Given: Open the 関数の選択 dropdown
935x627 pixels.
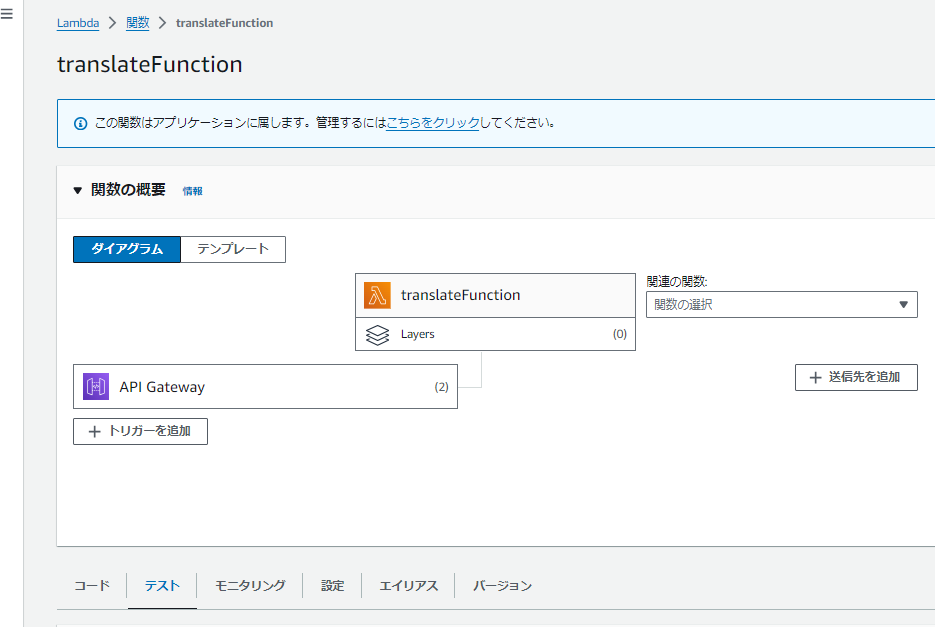Looking at the screenshot, I should [x=781, y=305].
